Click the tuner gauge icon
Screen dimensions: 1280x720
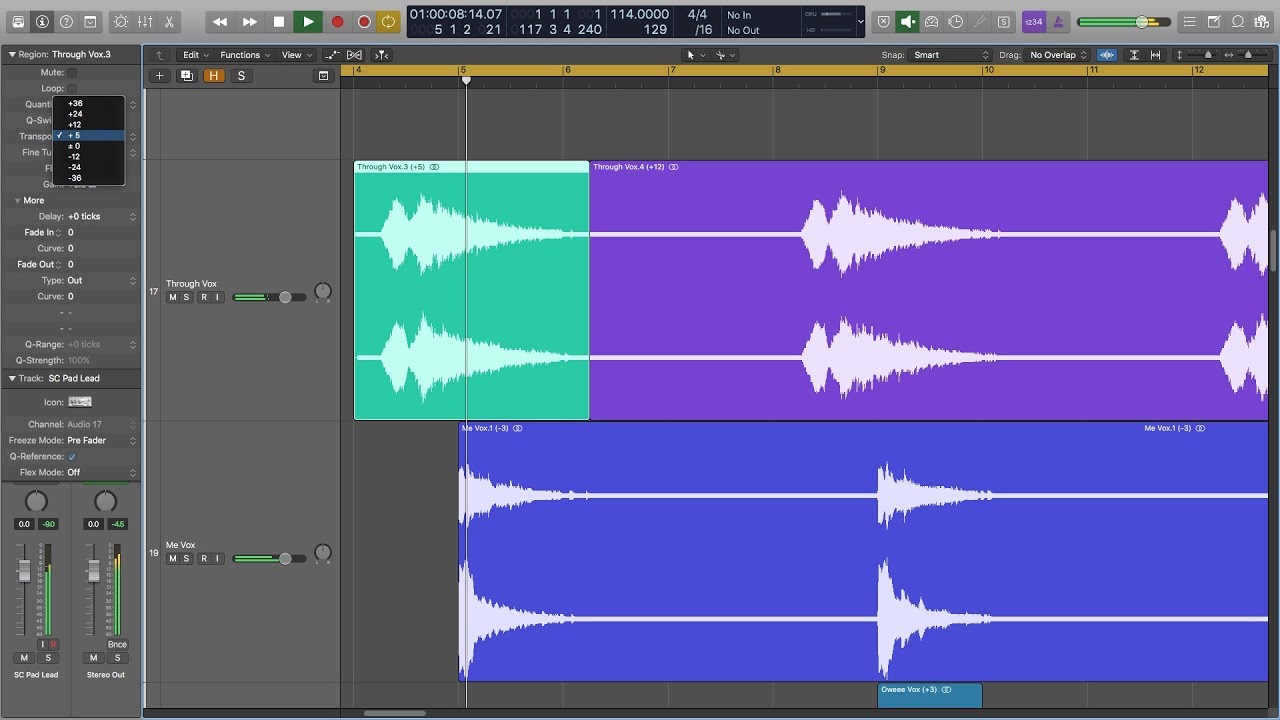(932, 21)
